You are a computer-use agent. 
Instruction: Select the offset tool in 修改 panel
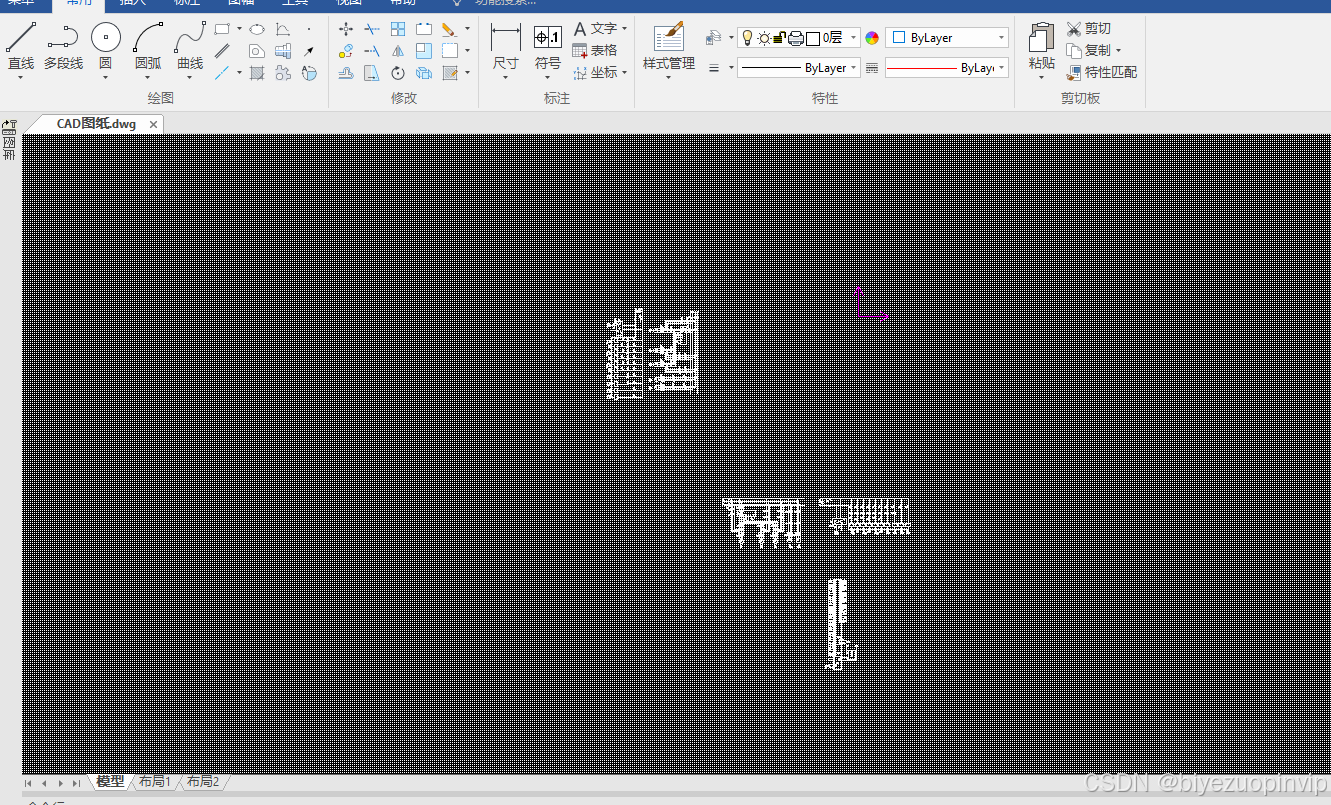346,73
